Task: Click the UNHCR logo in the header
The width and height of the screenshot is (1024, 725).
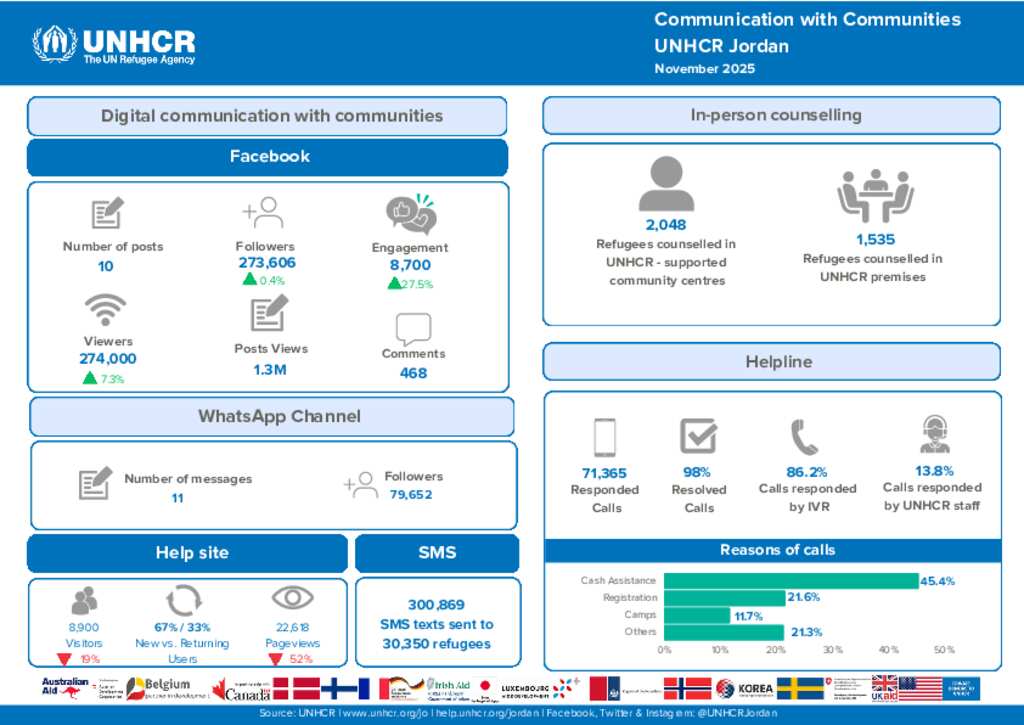Action: 113,45
